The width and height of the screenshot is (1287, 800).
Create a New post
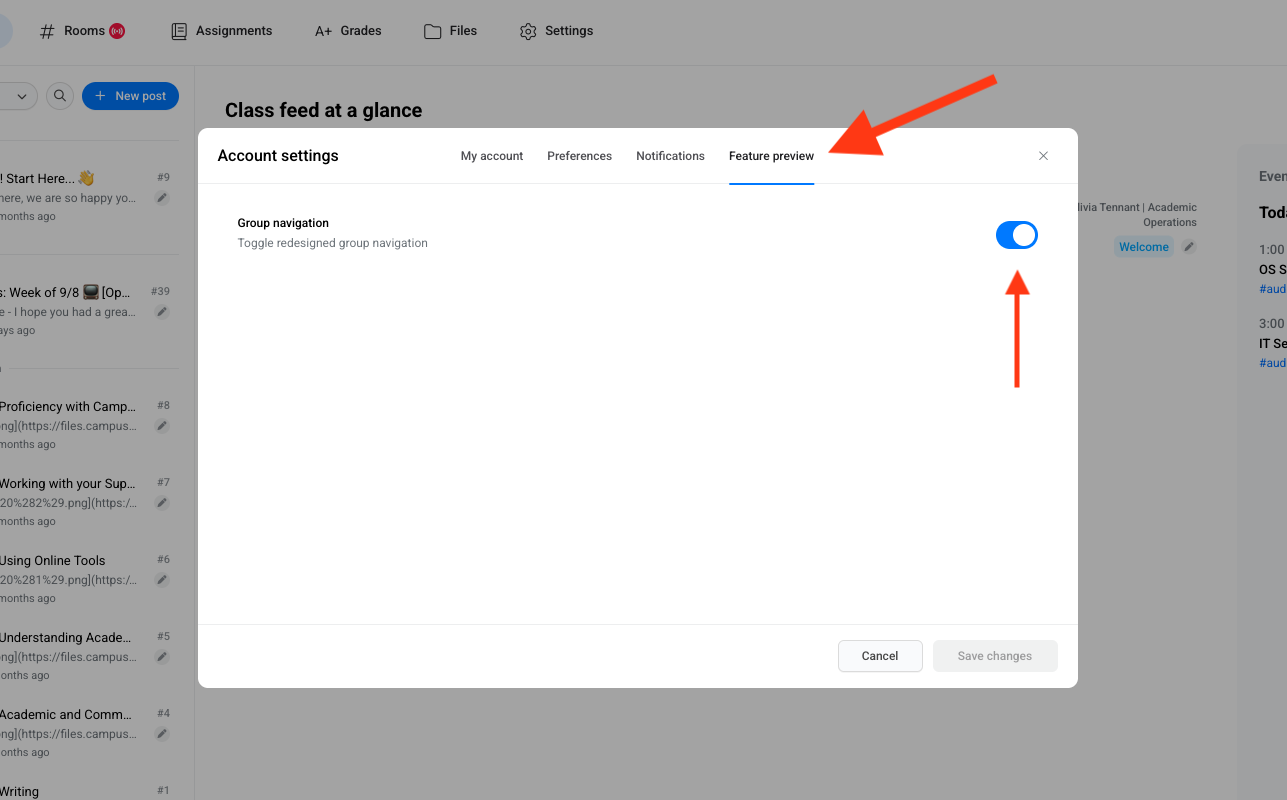[x=130, y=96]
